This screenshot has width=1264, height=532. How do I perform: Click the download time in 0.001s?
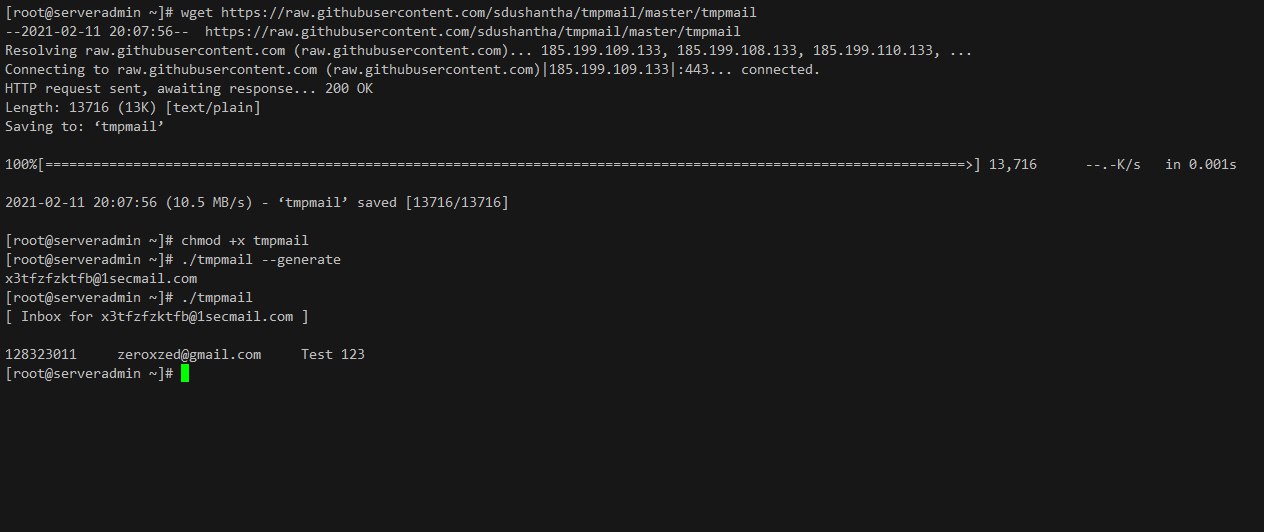tap(1200, 164)
